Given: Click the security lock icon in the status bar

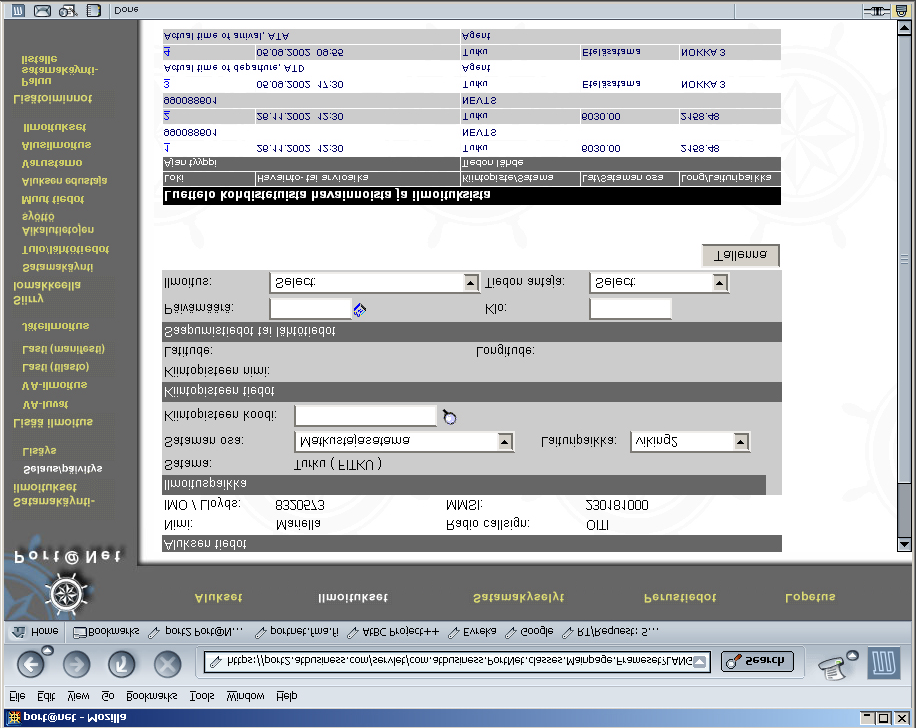Looking at the screenshot, I should pos(901,10).
